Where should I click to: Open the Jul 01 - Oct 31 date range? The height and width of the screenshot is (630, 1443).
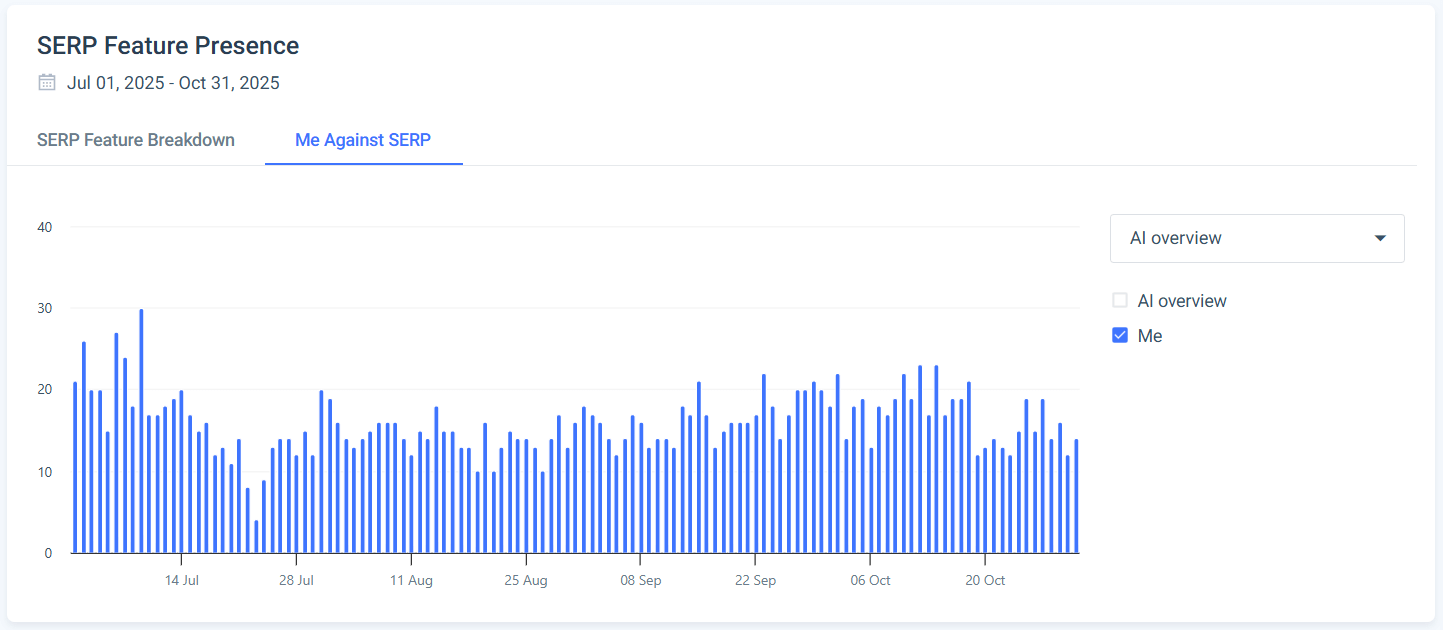click(x=173, y=83)
